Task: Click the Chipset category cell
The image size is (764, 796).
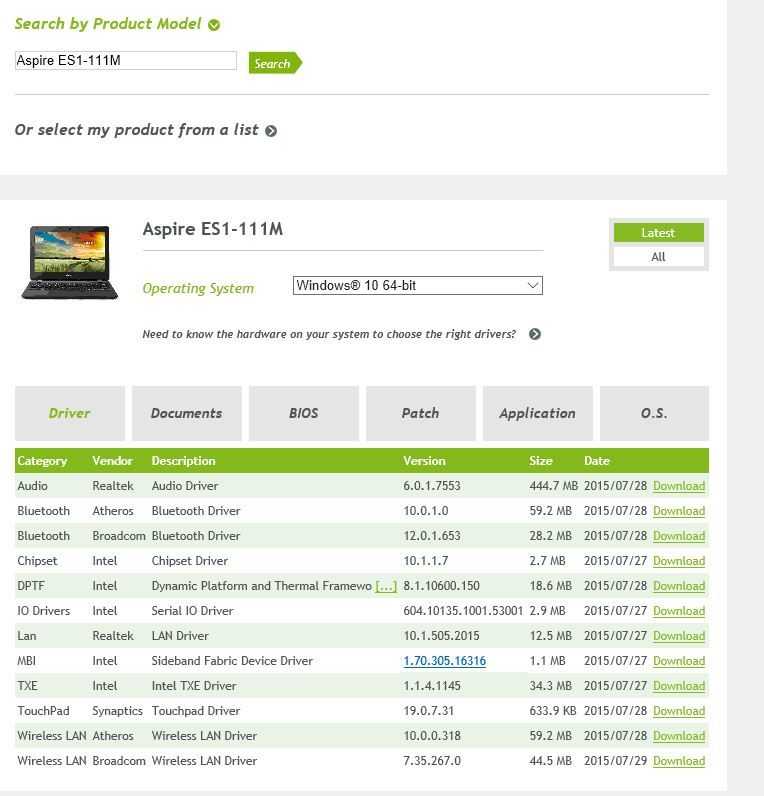Action: (x=37, y=561)
